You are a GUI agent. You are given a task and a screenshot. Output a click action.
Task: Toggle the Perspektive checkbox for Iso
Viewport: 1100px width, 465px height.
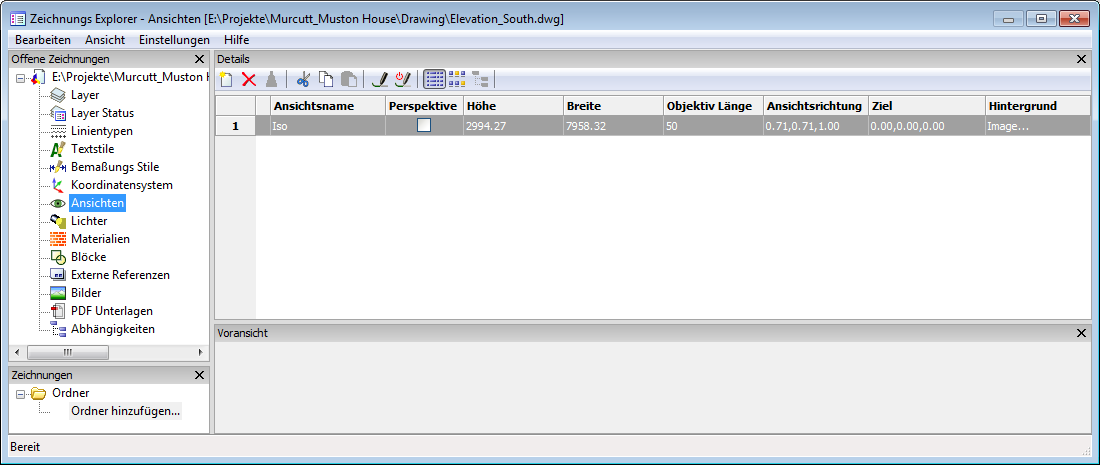tap(424, 126)
